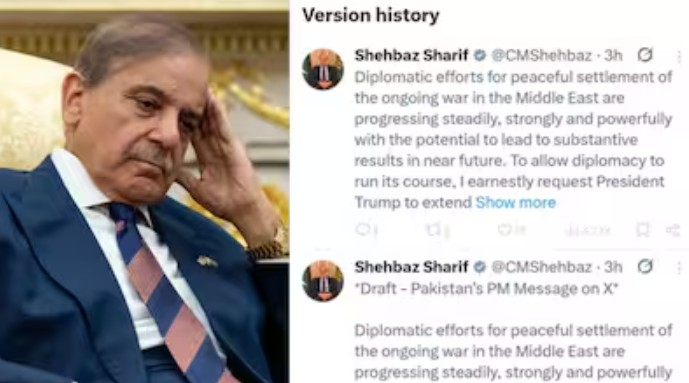Image resolution: width=689 pixels, height=383 pixels.
Task: Open three-dot more menu on first tweet
Action: [x=679, y=57]
